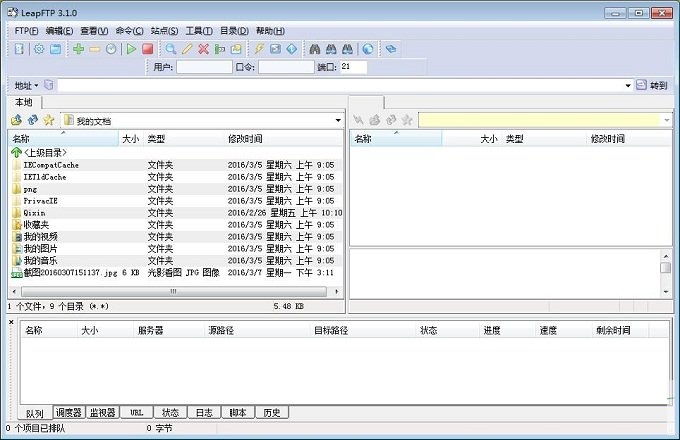Click the green rename icon after the red X
680x440 pixels.
pos(220,49)
